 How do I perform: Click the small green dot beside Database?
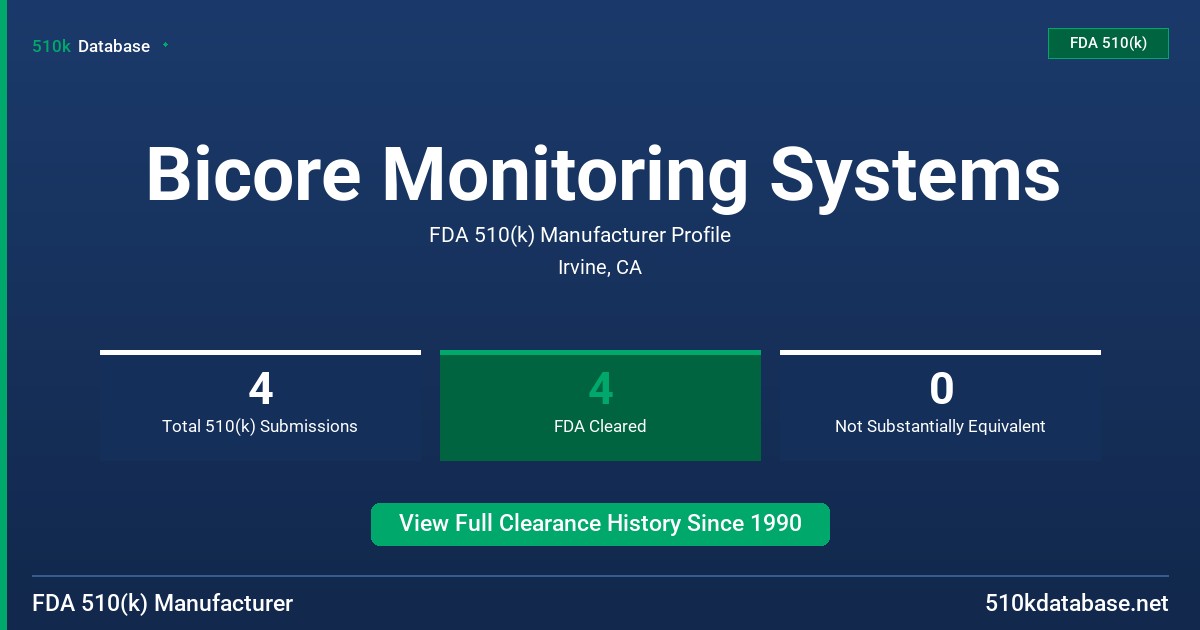tap(165, 45)
